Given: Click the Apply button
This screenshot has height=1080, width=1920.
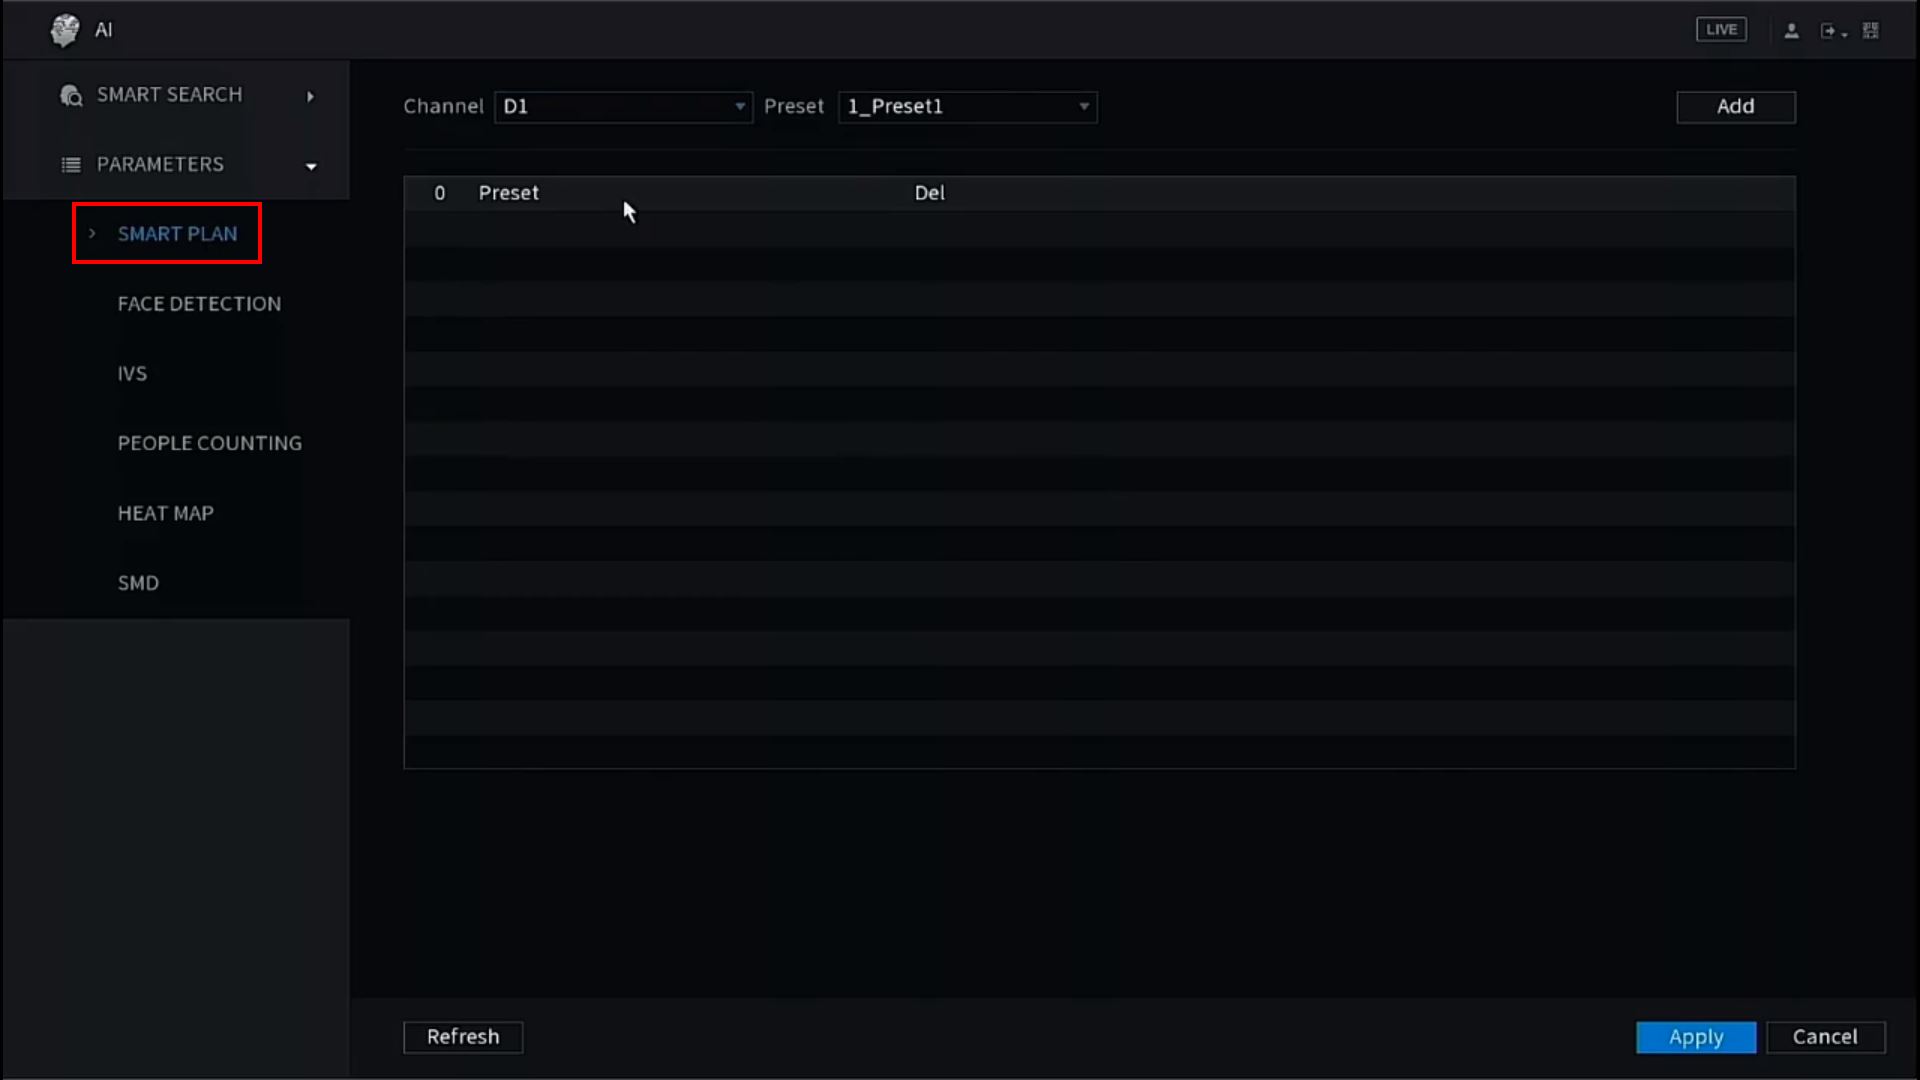Looking at the screenshot, I should tap(1695, 1037).
